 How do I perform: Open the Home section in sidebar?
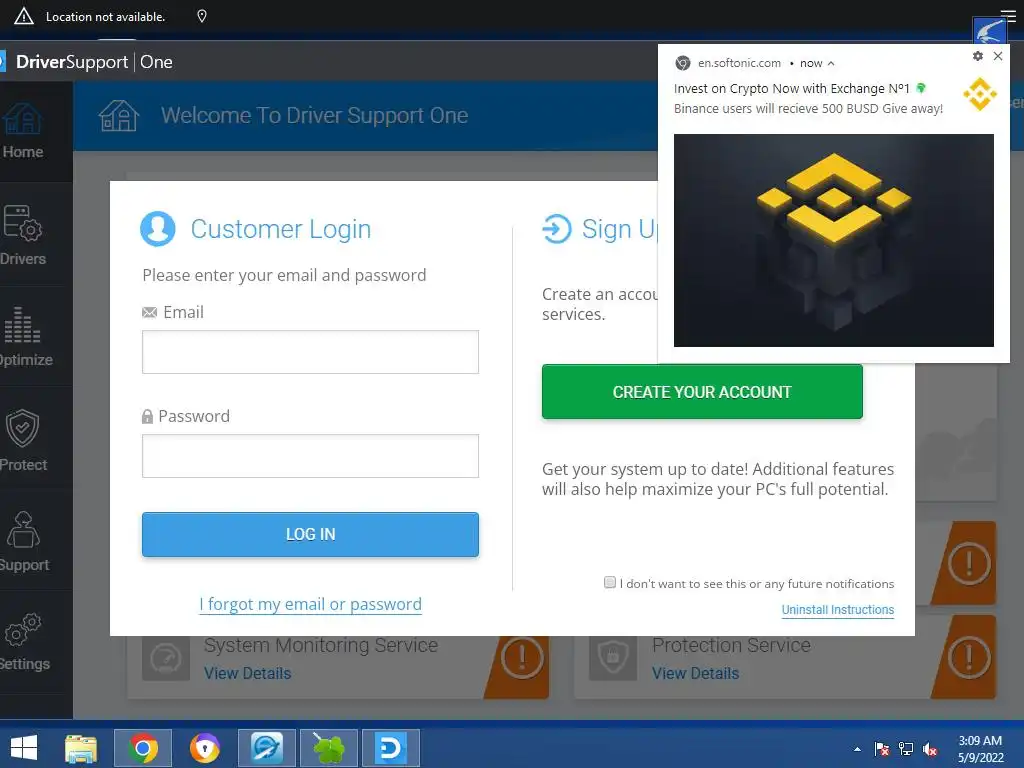(x=23, y=132)
